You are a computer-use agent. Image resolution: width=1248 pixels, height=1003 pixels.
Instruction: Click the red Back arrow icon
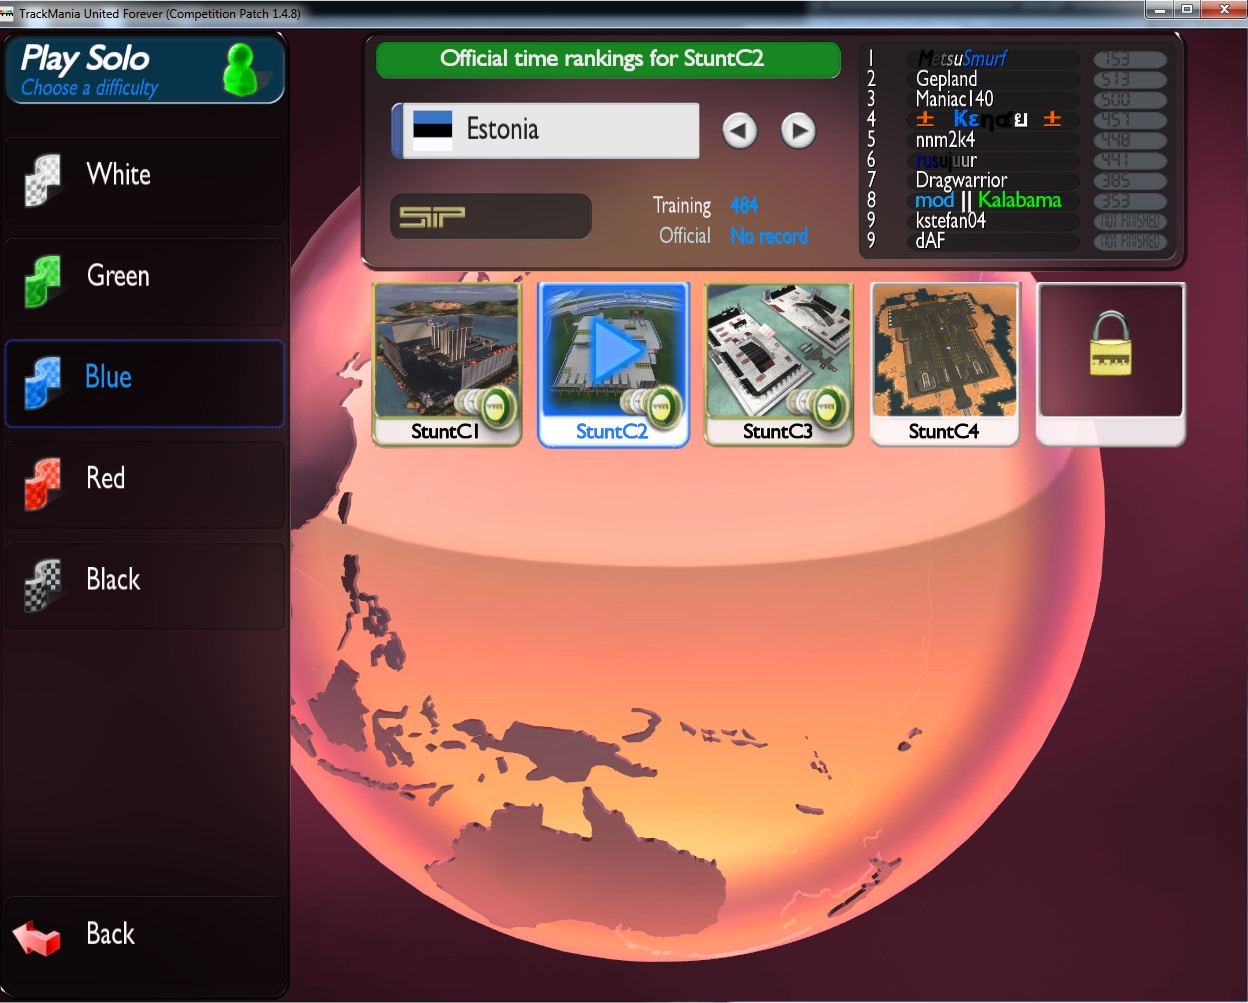point(38,937)
